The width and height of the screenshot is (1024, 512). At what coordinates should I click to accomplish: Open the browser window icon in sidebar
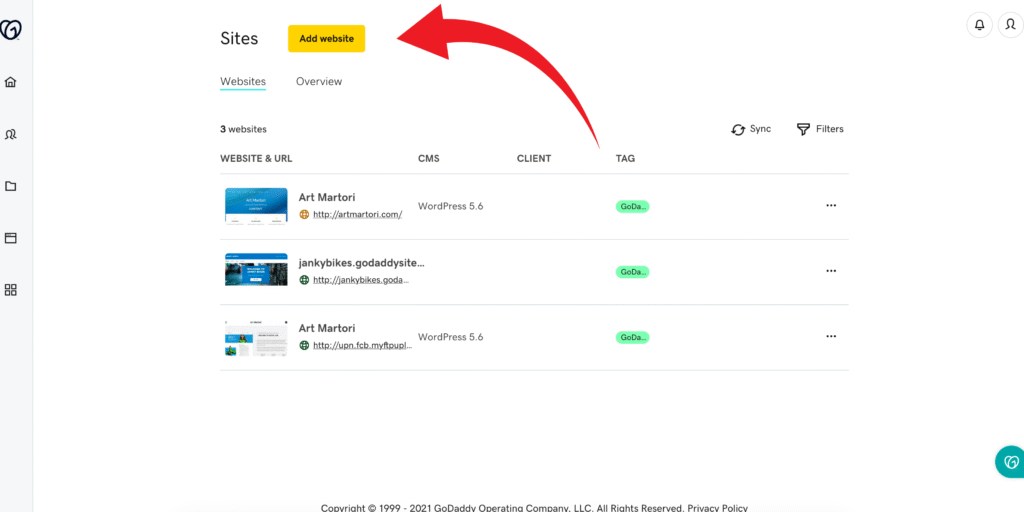point(10,238)
